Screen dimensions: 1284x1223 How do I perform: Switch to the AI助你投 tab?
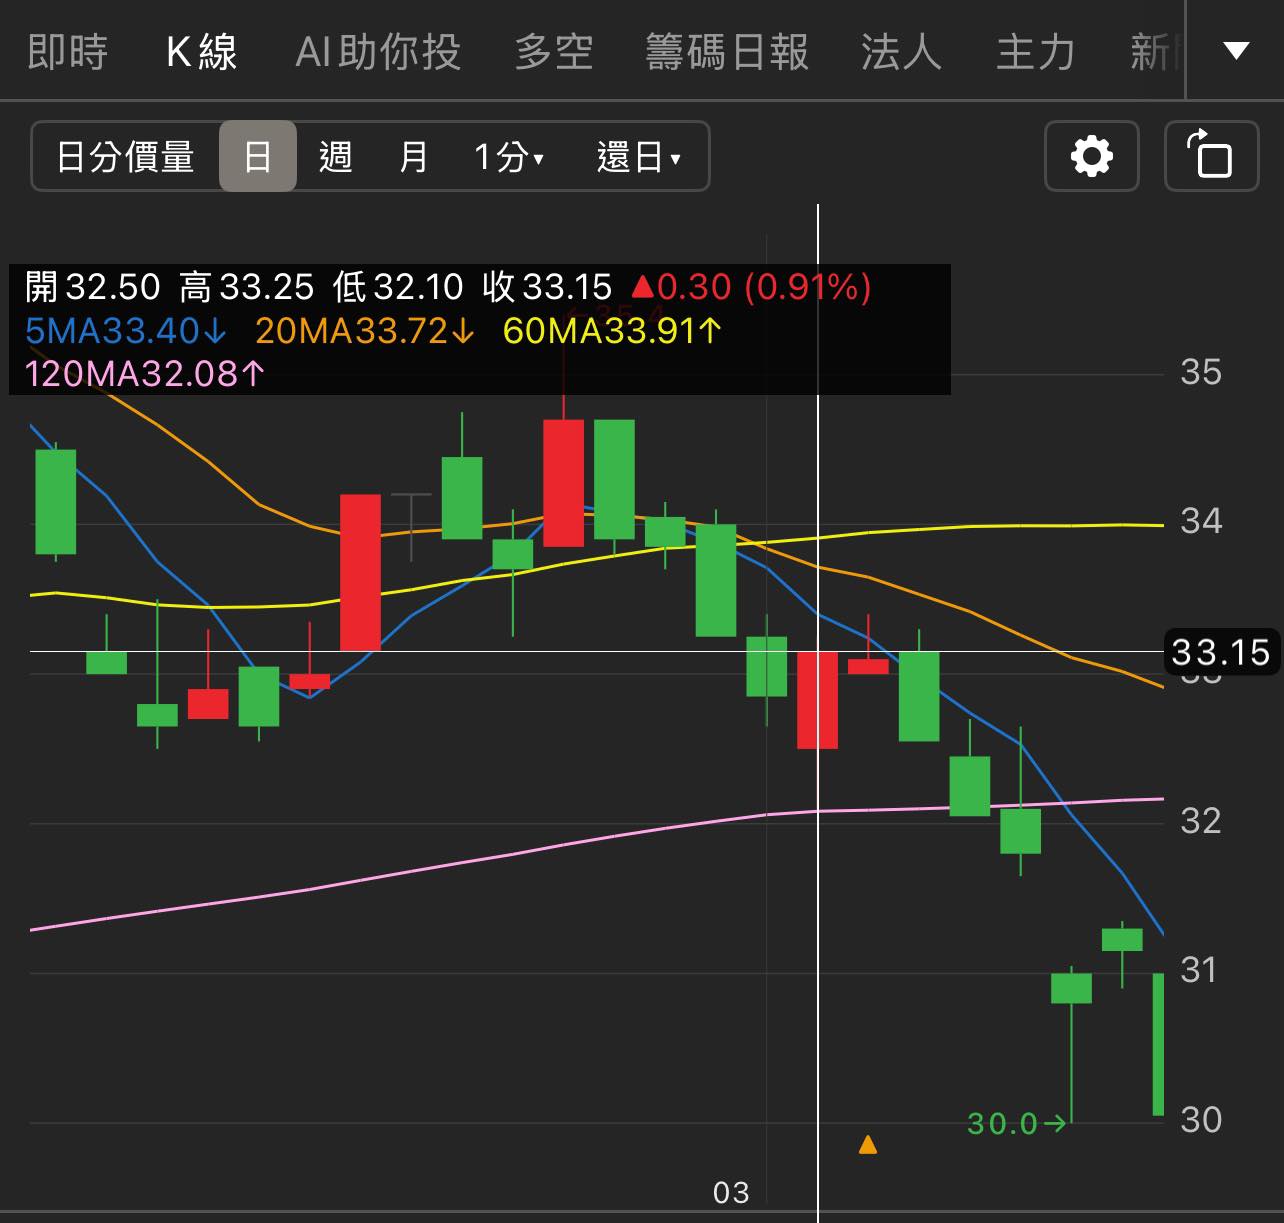(376, 52)
